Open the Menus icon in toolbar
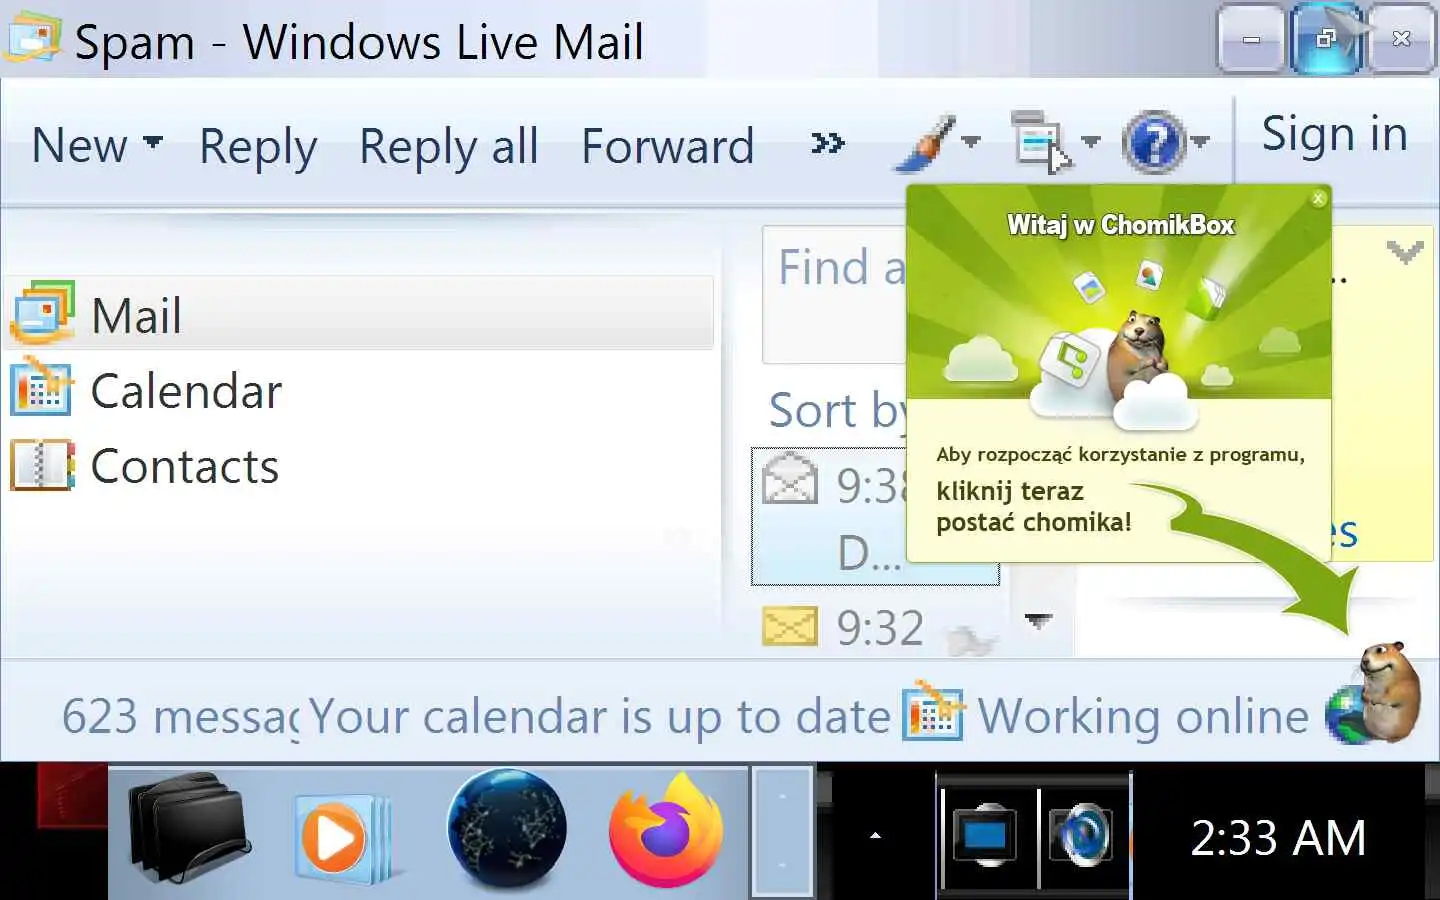This screenshot has height=900, width=1440. click(x=1040, y=141)
